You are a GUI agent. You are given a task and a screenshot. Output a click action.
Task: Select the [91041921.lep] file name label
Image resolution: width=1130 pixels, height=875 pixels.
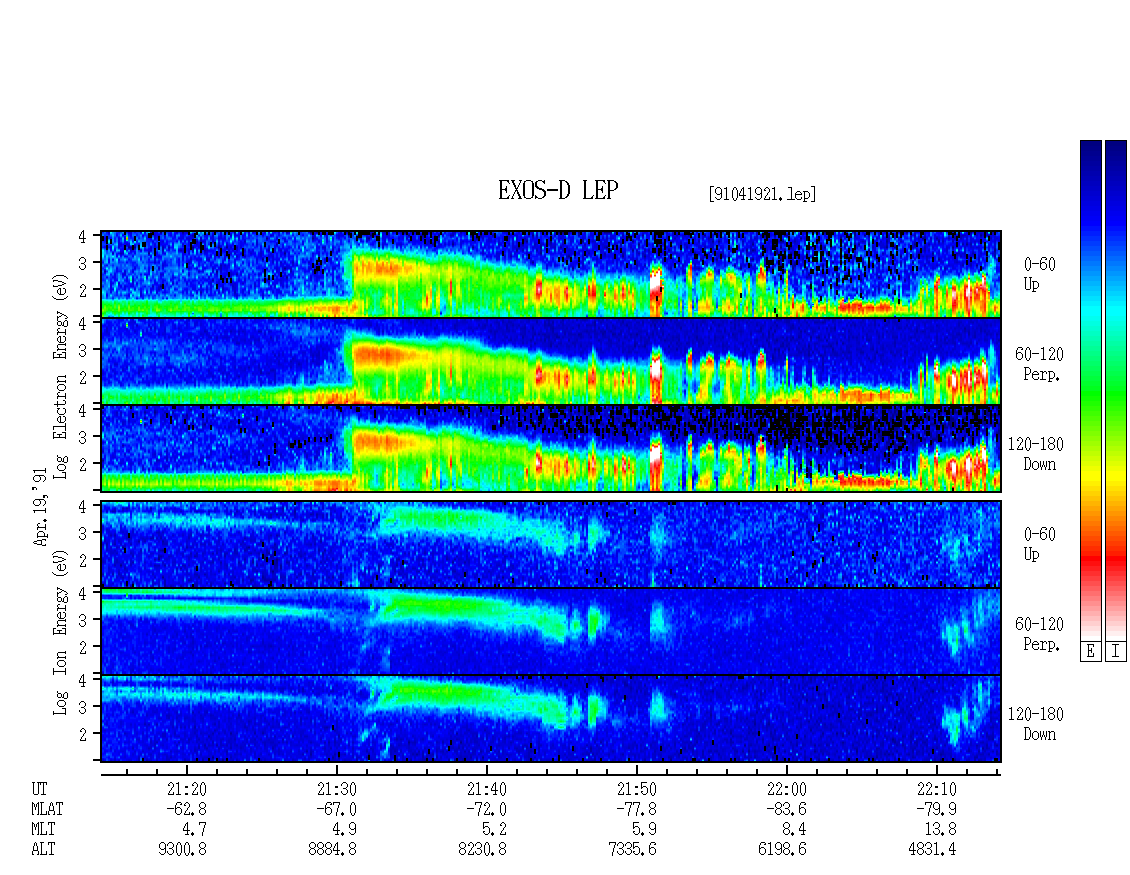pos(762,193)
